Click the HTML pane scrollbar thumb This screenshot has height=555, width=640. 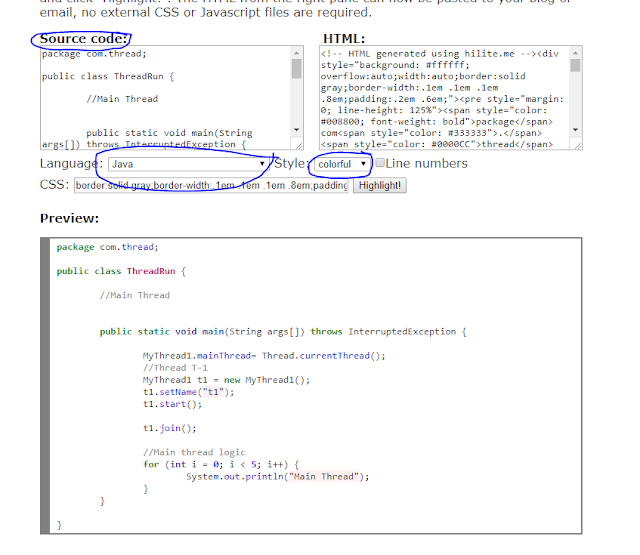(x=575, y=65)
